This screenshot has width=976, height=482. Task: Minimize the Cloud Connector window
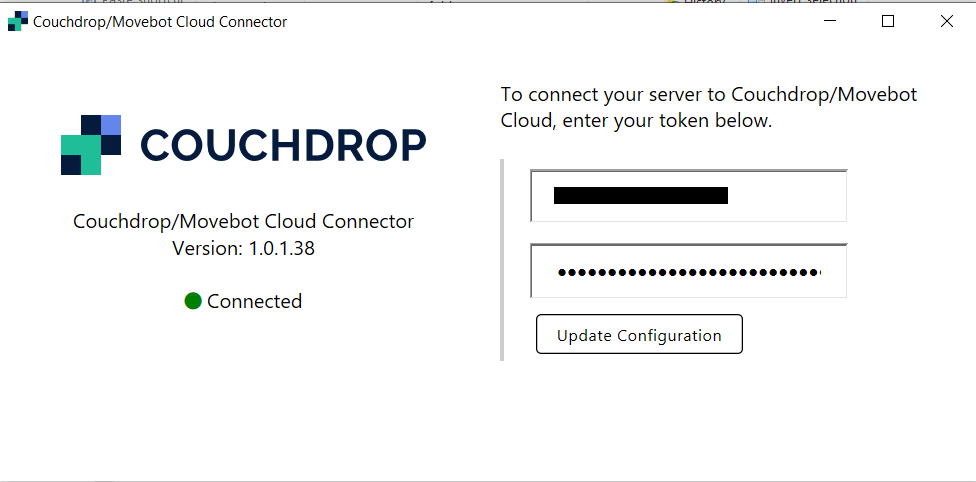[829, 21]
